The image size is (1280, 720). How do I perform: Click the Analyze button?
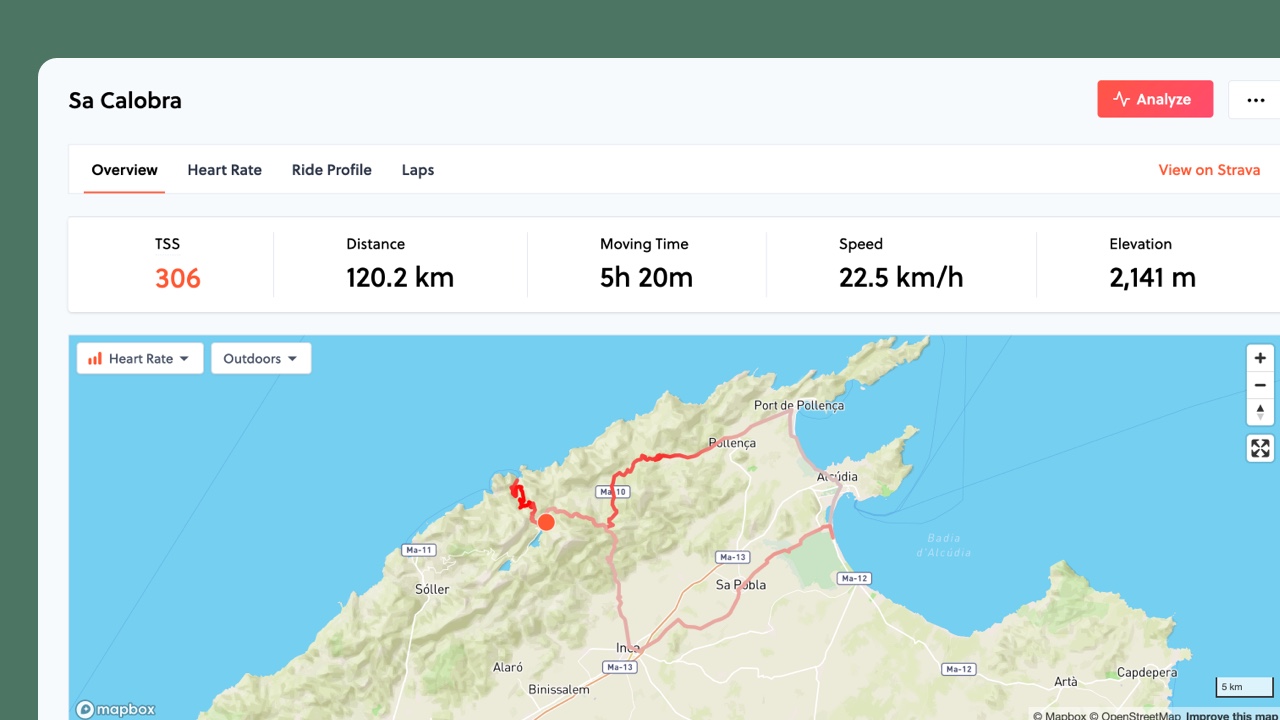pyautogui.click(x=1155, y=99)
